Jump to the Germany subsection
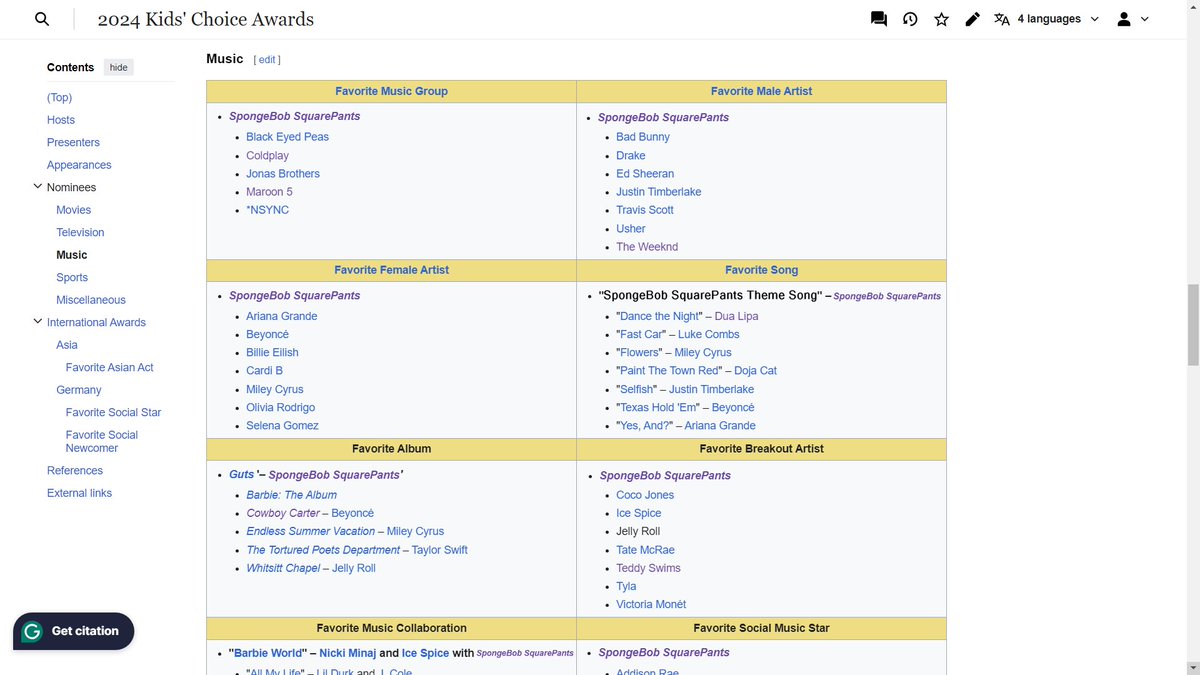 pos(79,390)
